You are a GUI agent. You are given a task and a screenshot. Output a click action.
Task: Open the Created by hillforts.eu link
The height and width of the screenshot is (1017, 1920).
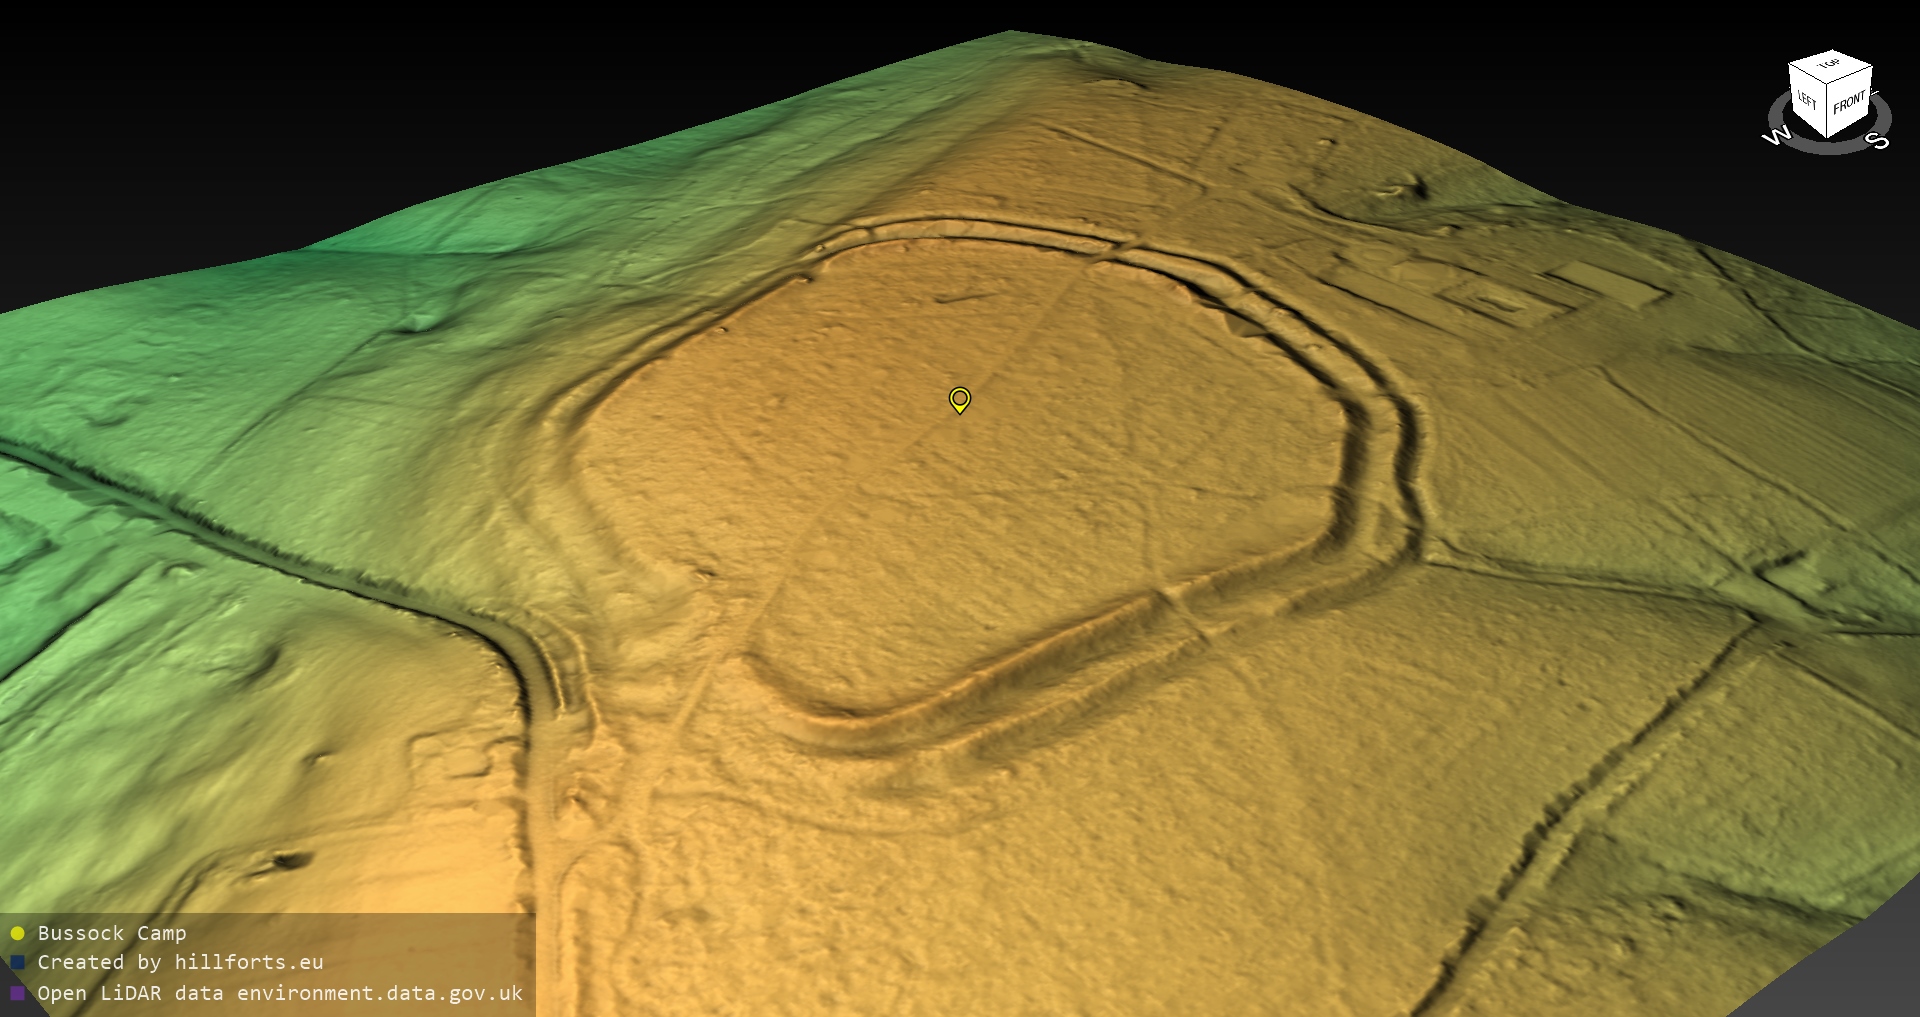180,963
